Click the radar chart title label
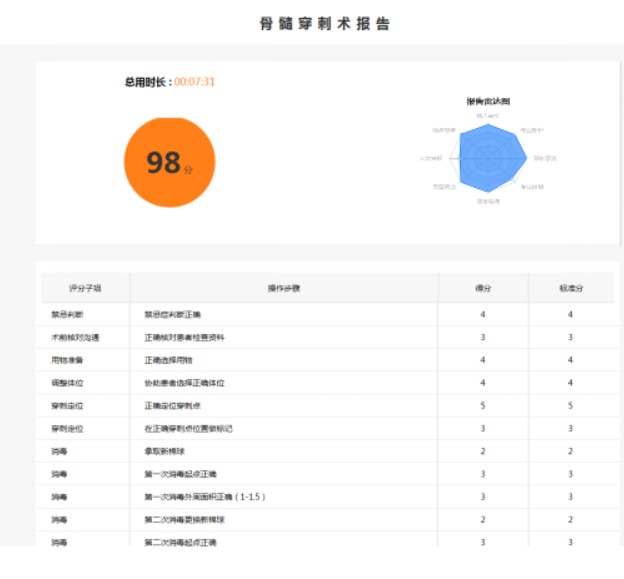 point(488,102)
